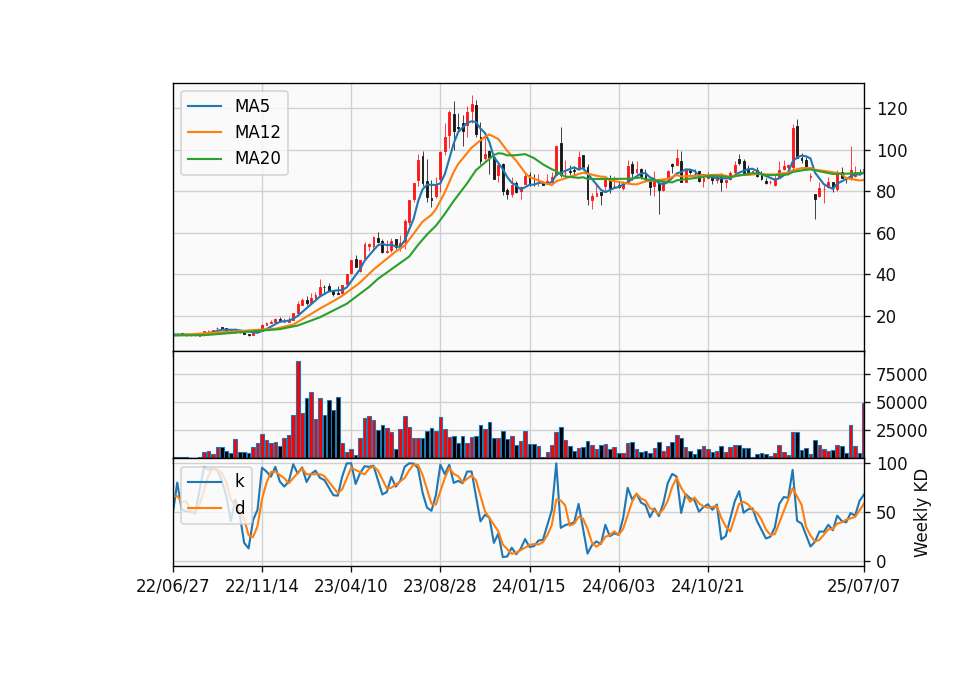Click the 25/07/07 date tick label

pos(864,586)
